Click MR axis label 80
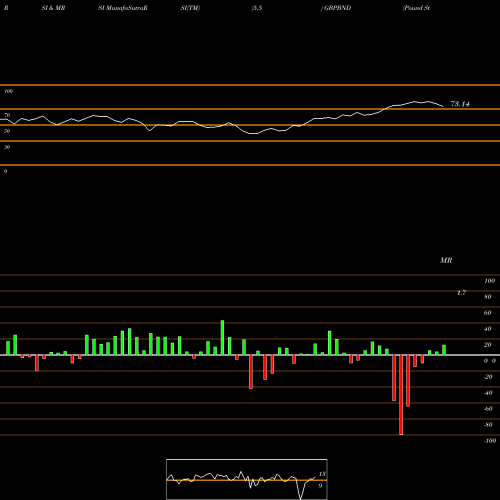This screenshot has height=500, width=500. click(488, 297)
